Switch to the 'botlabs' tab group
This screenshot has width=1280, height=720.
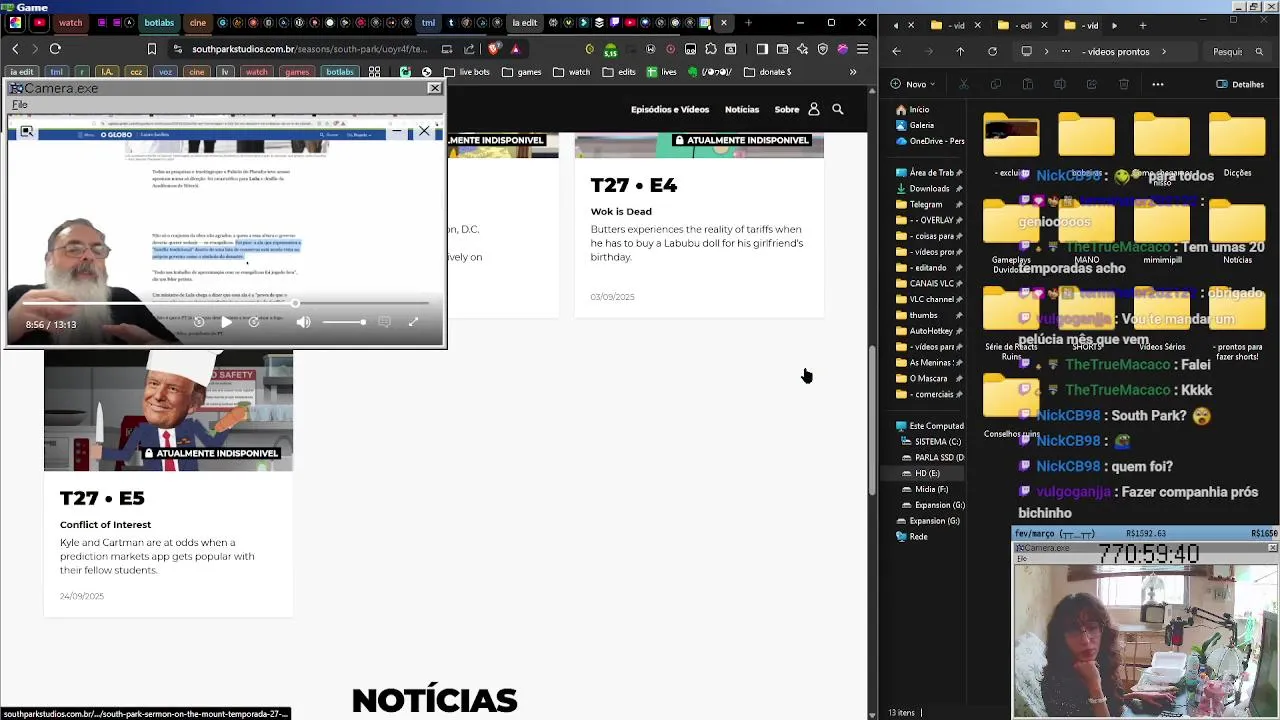(x=159, y=23)
